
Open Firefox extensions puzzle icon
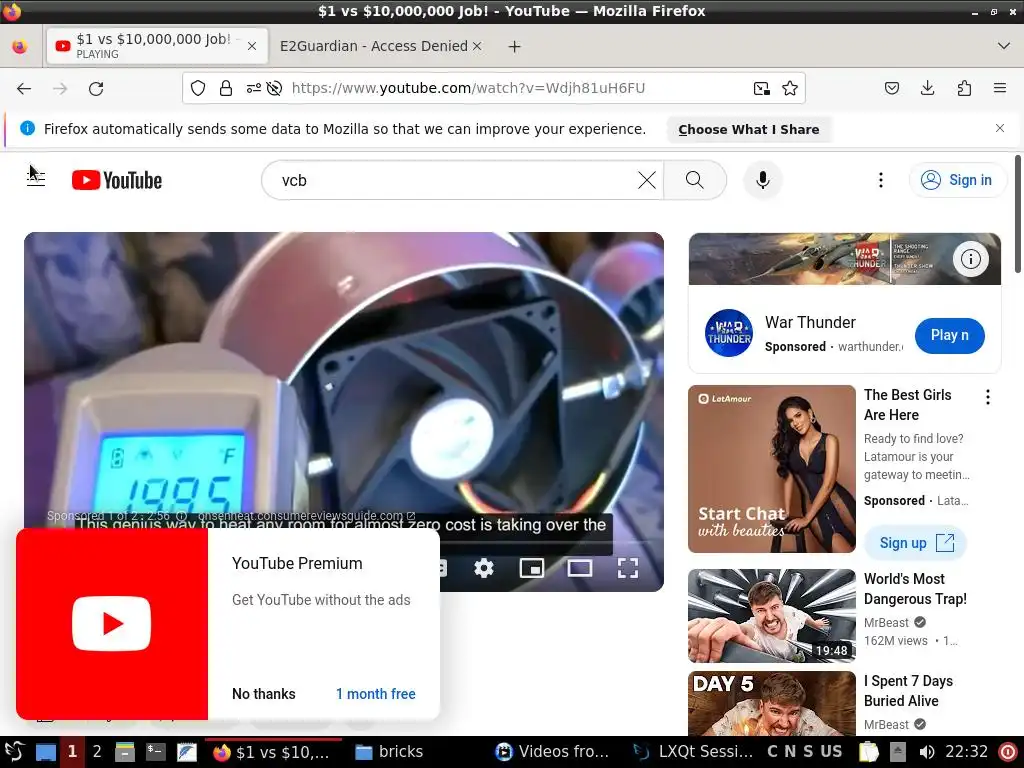964,88
